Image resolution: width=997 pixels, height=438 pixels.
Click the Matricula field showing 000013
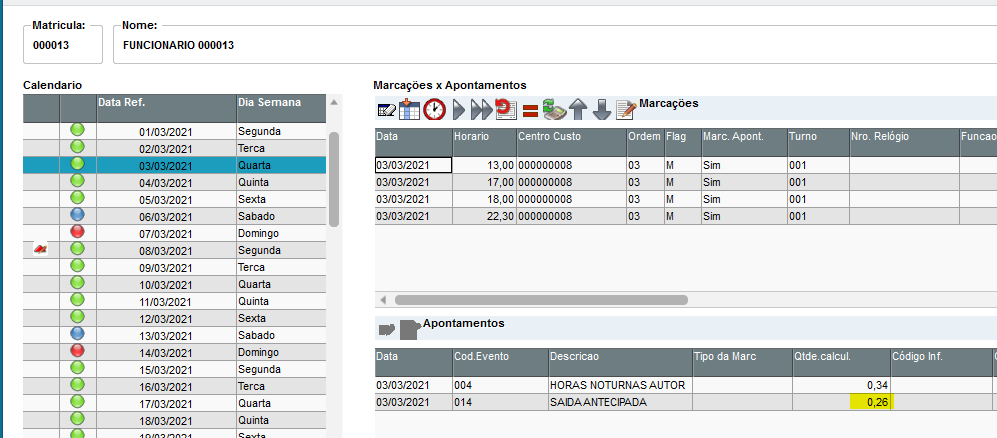click(62, 45)
